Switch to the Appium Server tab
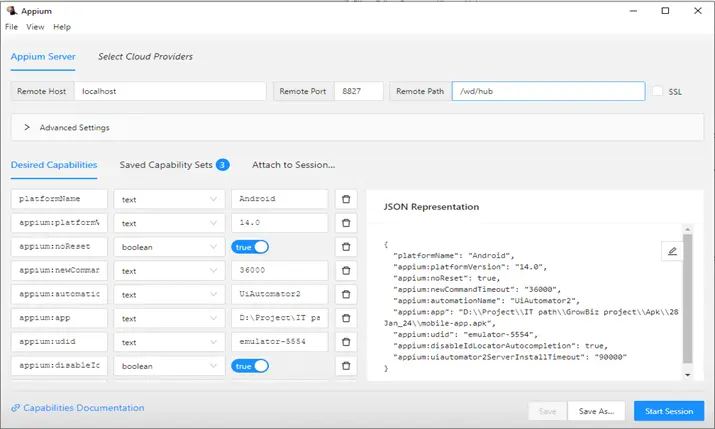Image resolution: width=715 pixels, height=429 pixels. pyautogui.click(x=43, y=57)
